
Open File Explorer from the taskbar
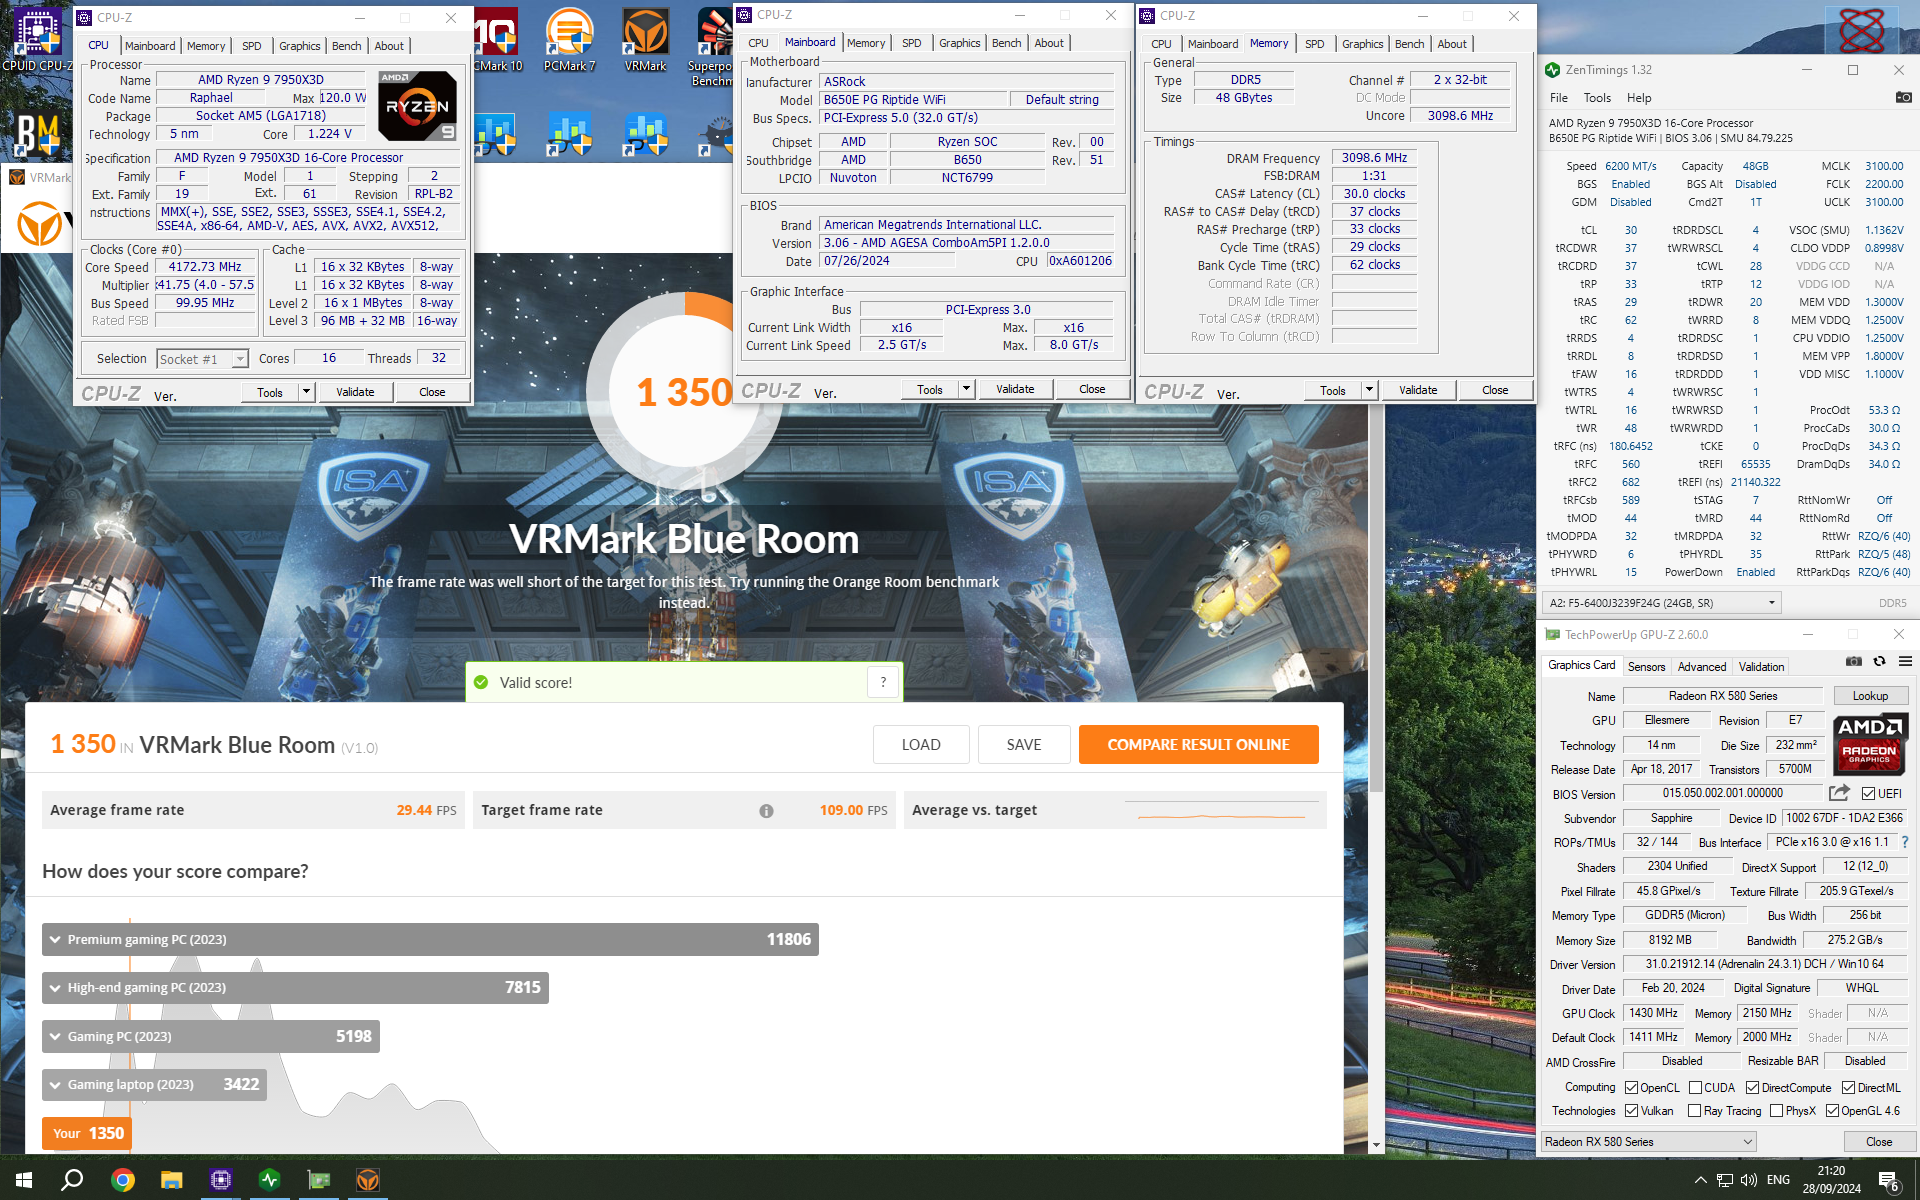coord(172,1180)
